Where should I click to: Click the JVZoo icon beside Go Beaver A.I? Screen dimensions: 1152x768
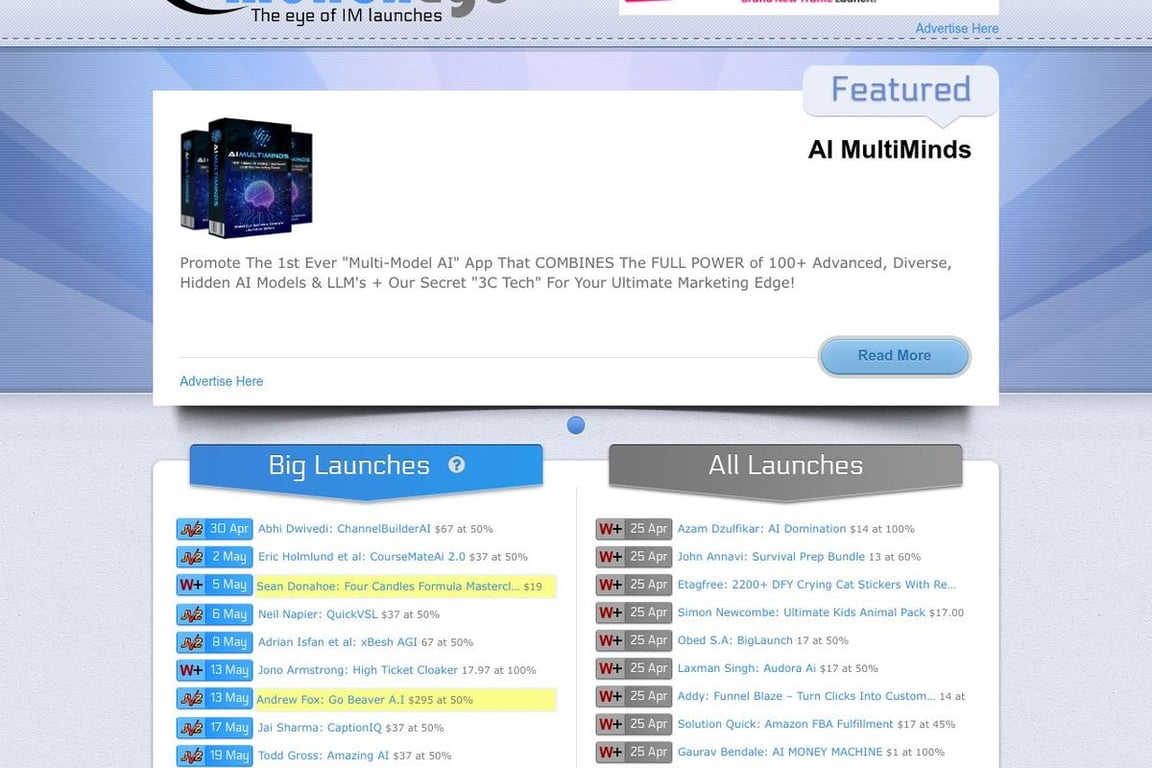pos(192,698)
